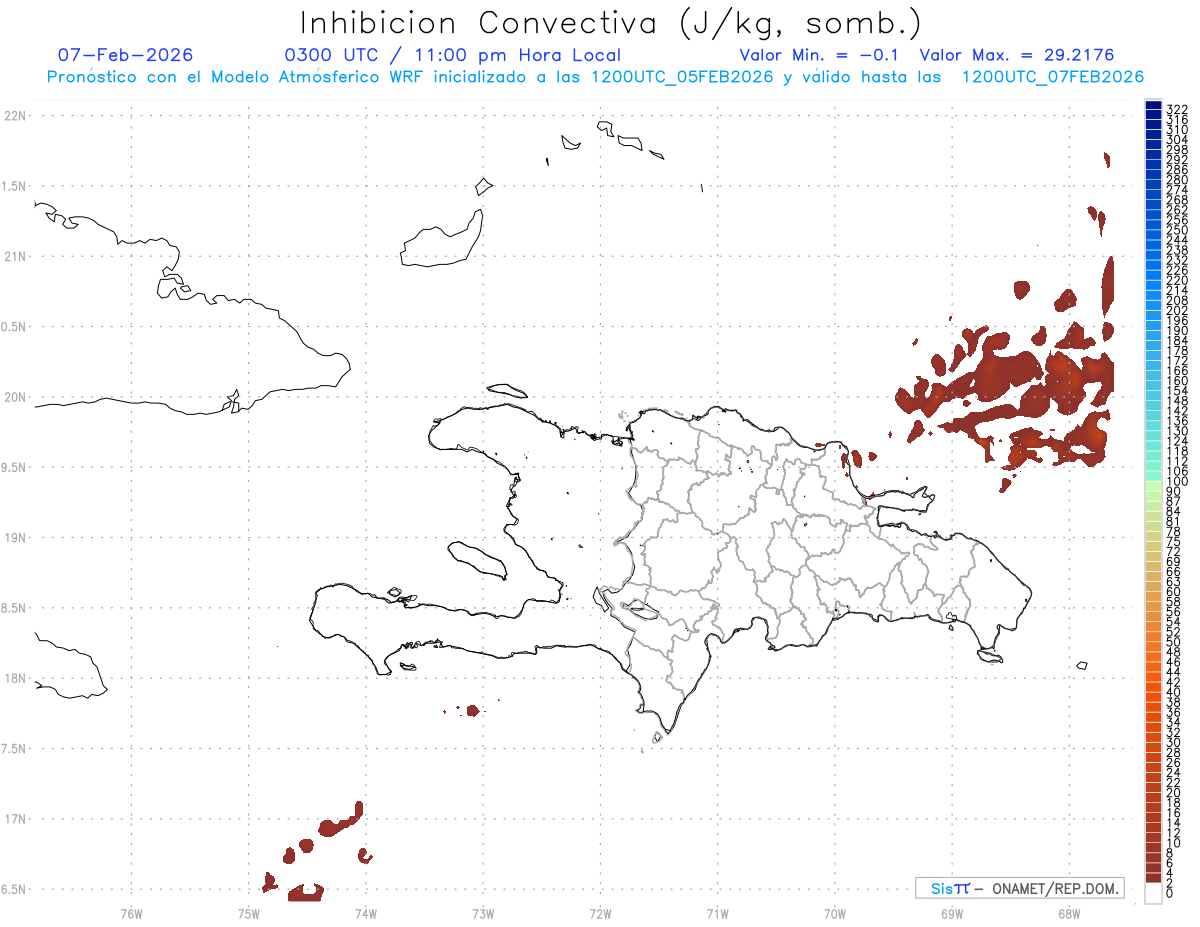The height and width of the screenshot is (927, 1200).
Task: Click the title 'Inhibicion Convectiva (J/kg, somb.)'
Action: click(x=611, y=23)
